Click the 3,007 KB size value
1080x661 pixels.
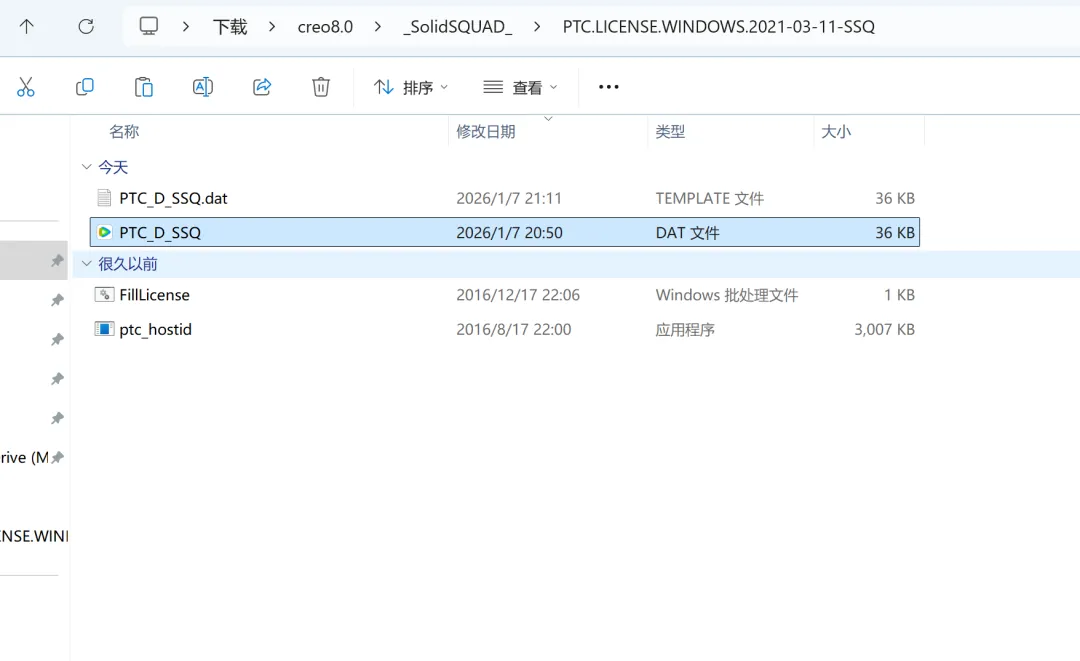[884, 329]
